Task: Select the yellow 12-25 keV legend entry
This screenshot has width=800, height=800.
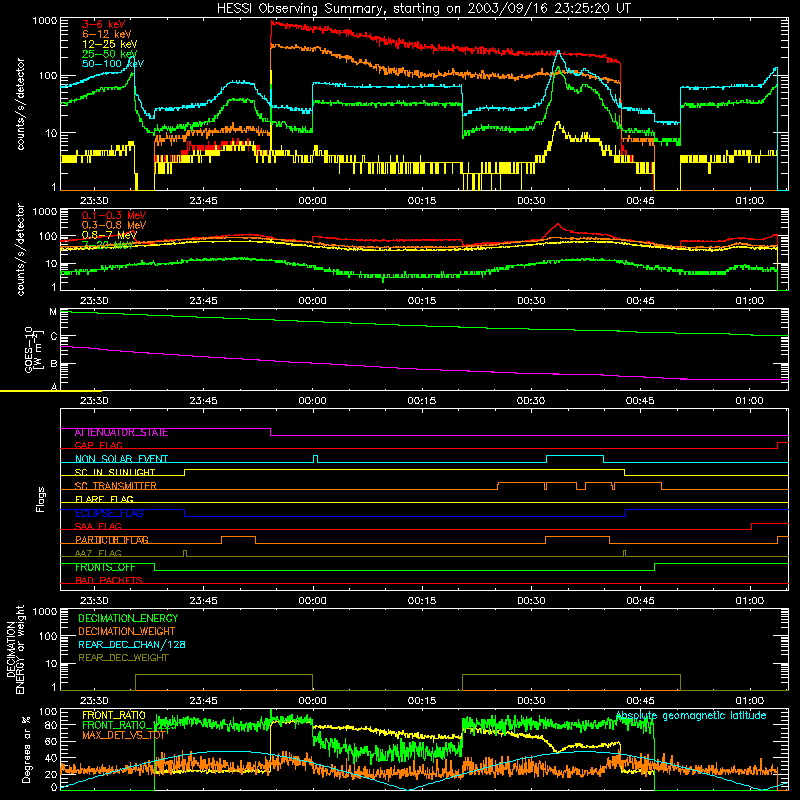Action: [x=110, y=44]
